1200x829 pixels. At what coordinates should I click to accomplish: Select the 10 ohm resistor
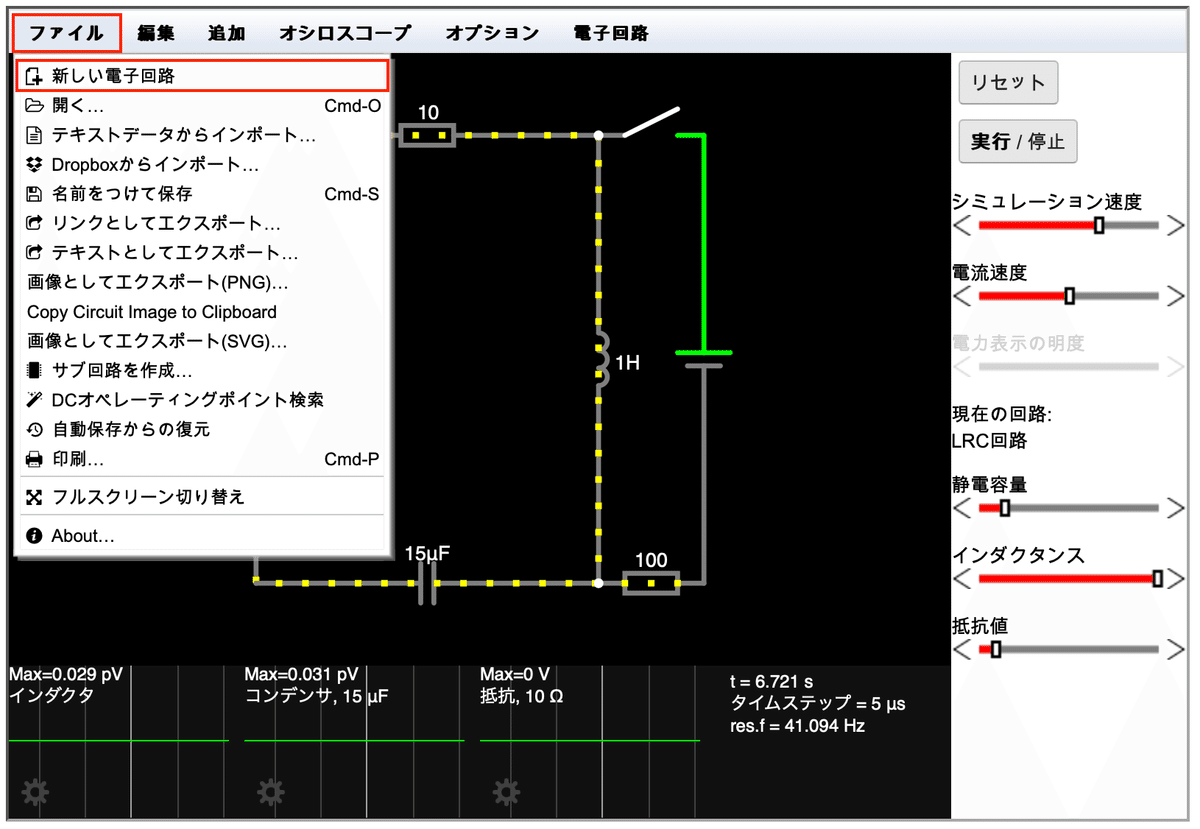tap(427, 134)
